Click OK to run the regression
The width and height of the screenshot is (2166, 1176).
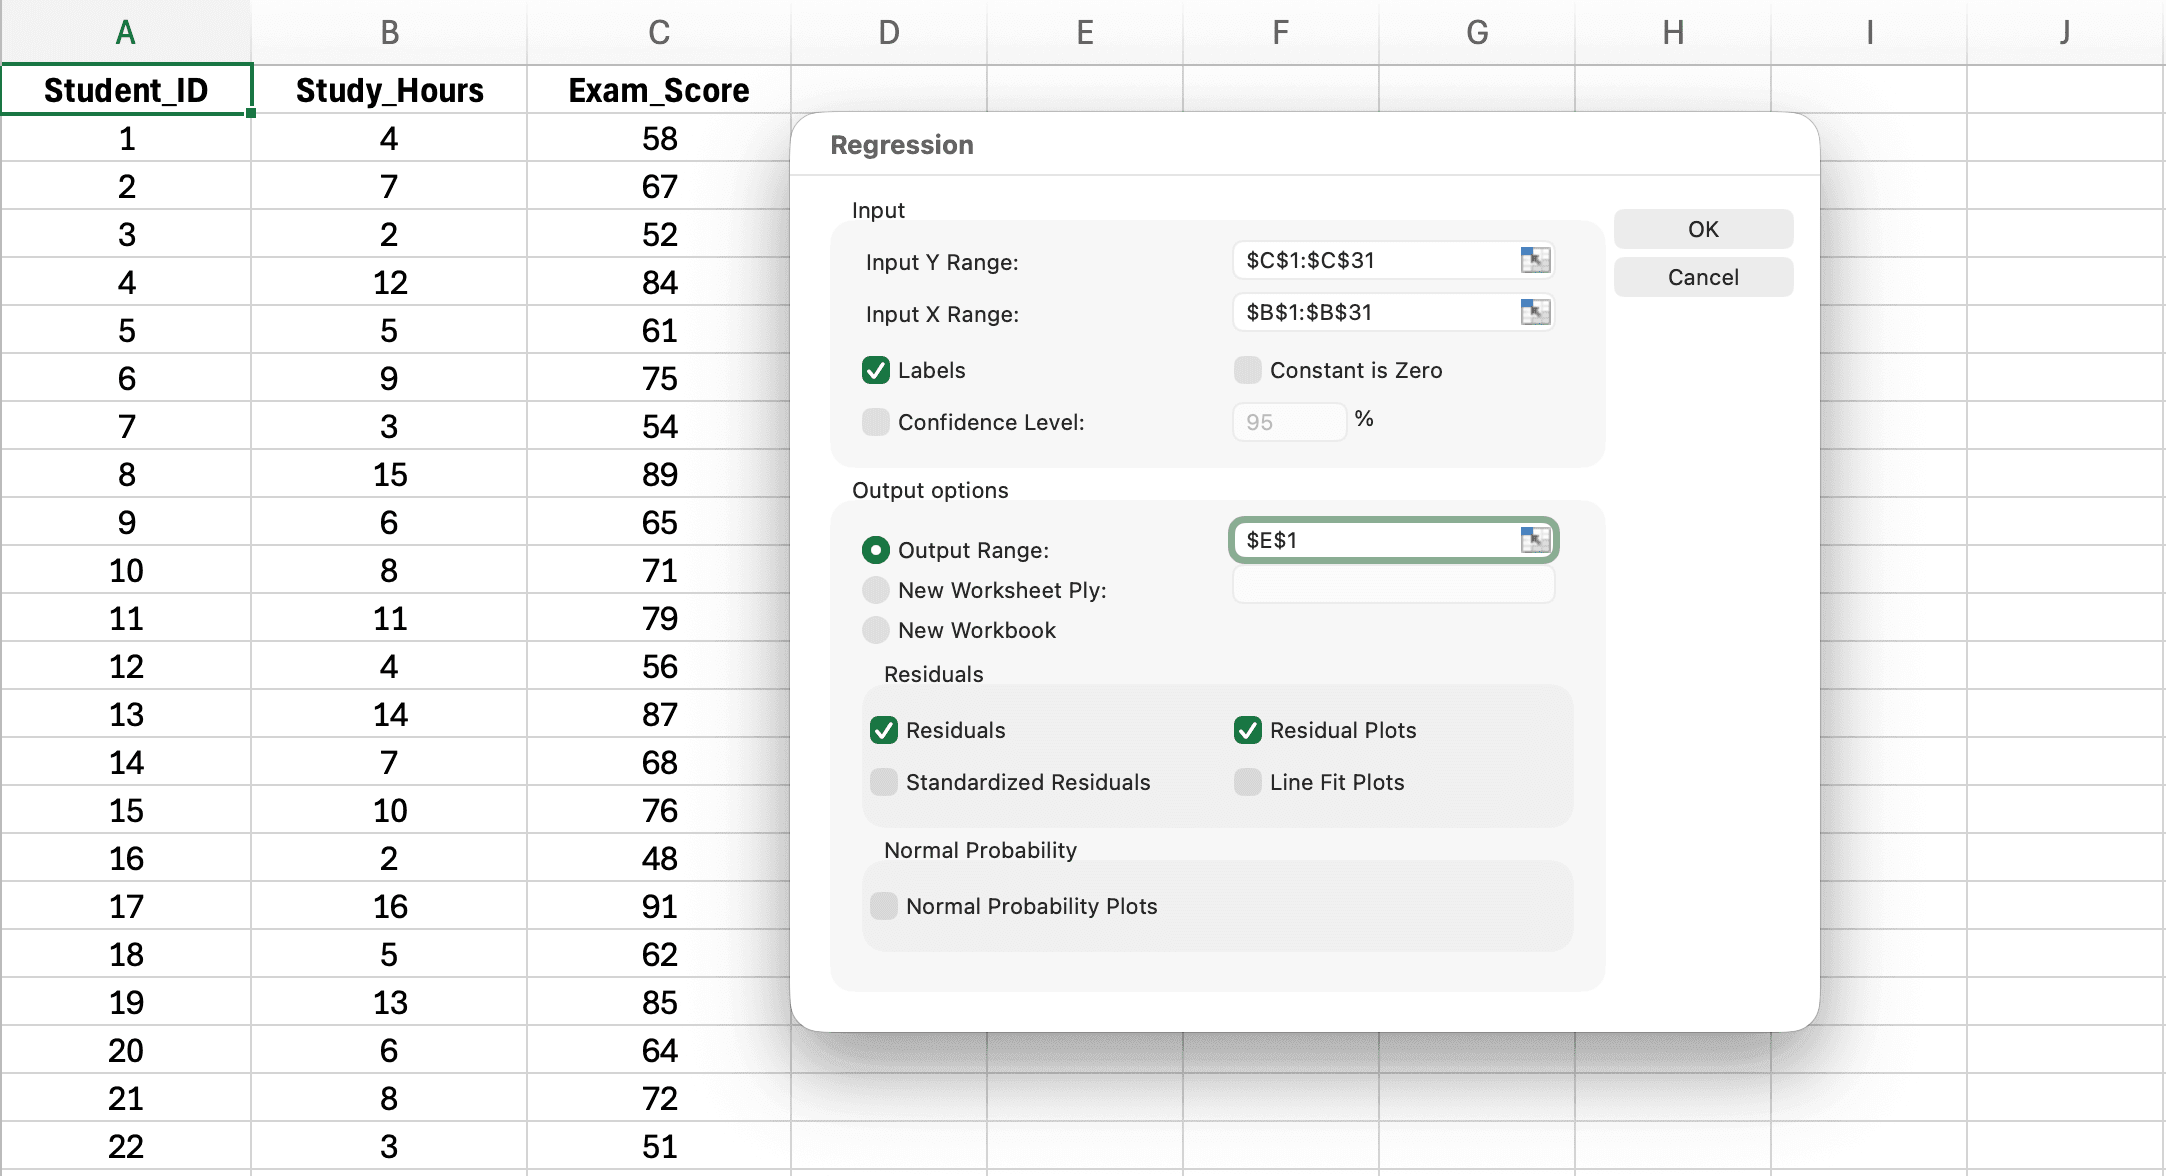click(x=1703, y=228)
